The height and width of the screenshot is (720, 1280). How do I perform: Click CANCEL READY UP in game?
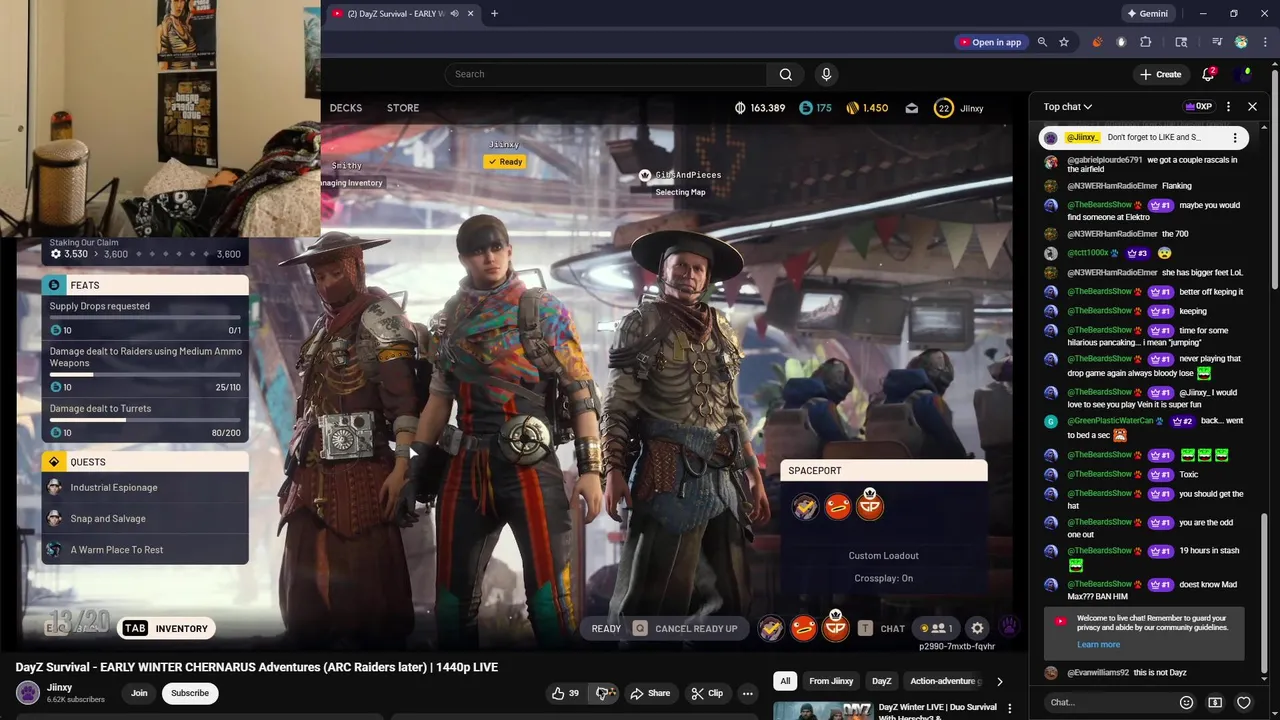(686, 628)
